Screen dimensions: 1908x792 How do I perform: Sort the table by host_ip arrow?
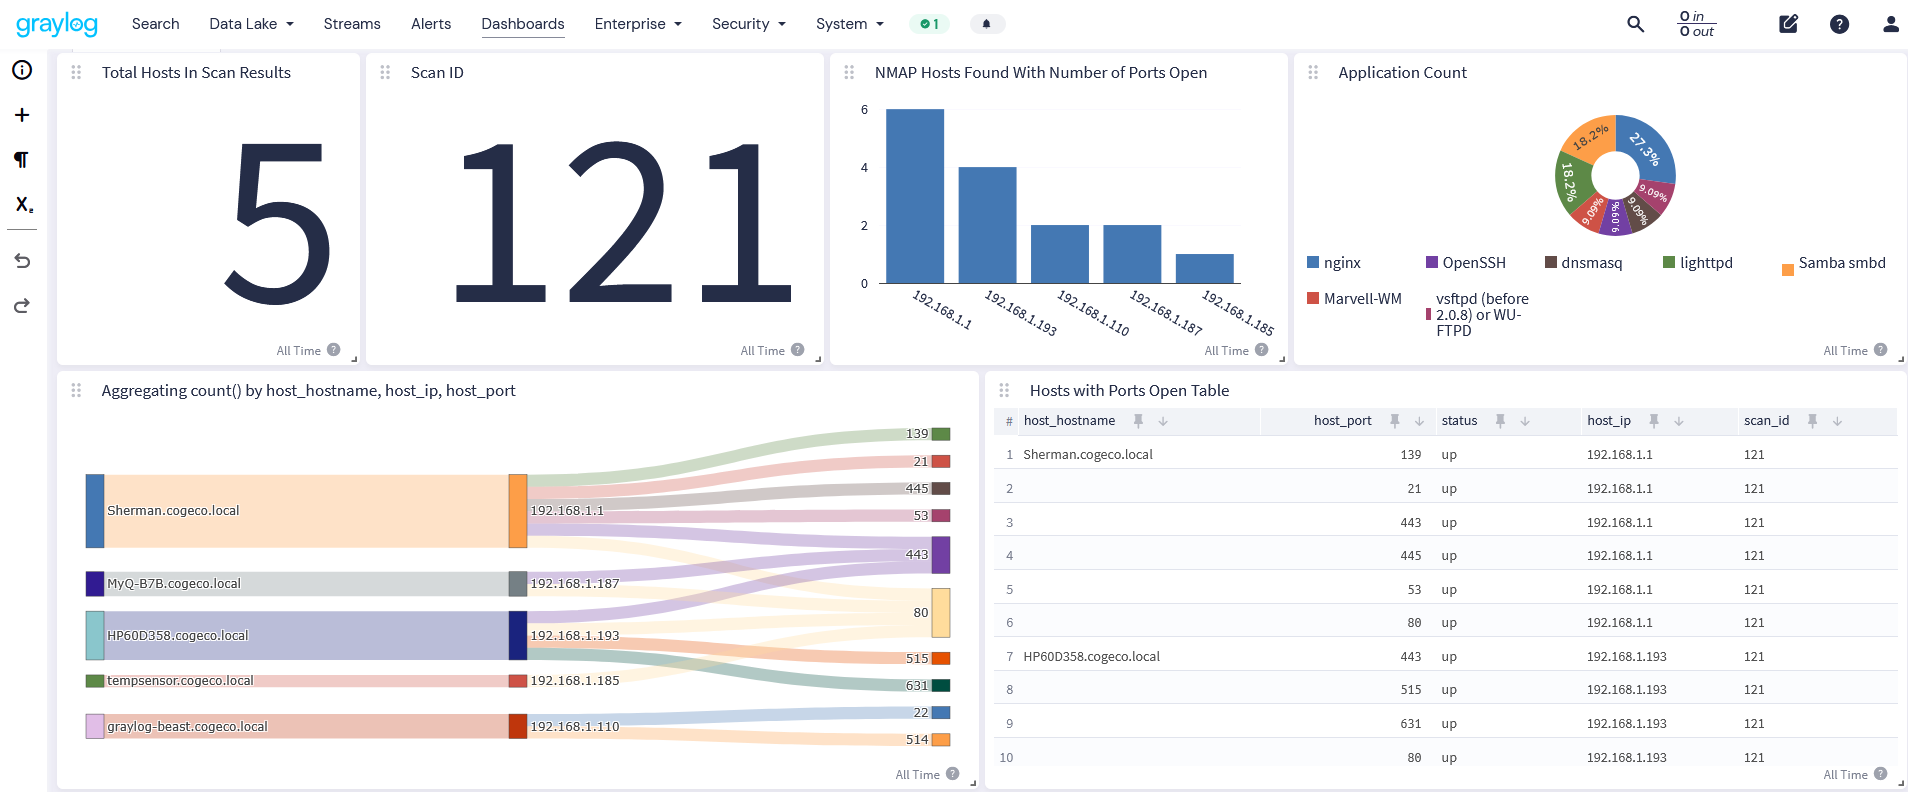pyautogui.click(x=1679, y=421)
